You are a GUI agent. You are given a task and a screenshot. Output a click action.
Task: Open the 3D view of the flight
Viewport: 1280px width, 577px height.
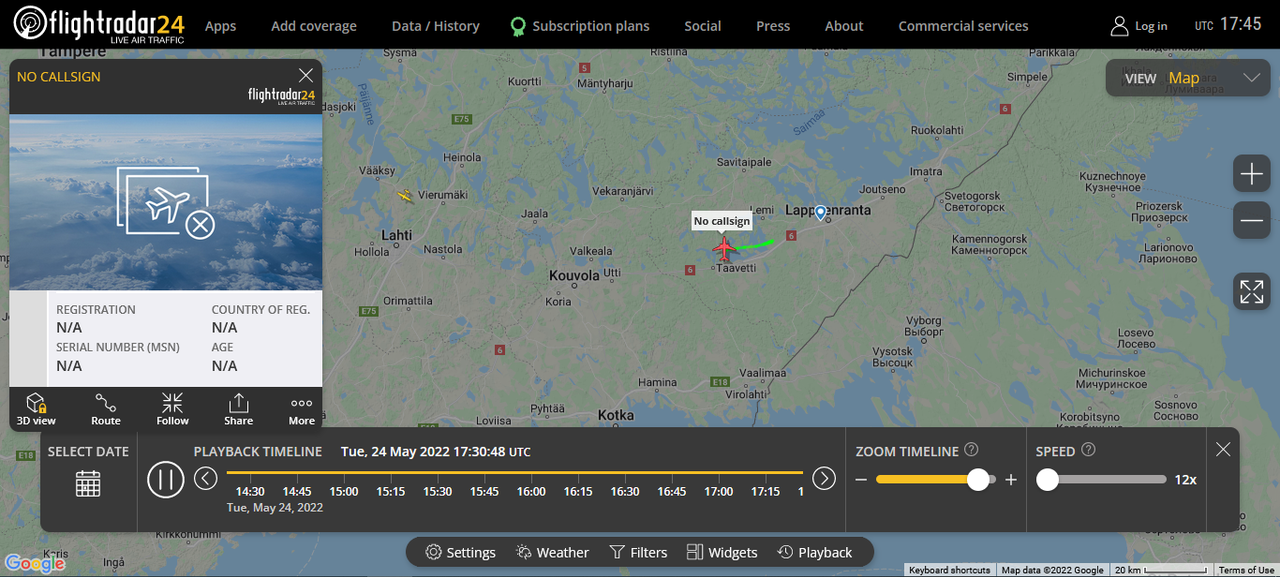[x=36, y=409]
